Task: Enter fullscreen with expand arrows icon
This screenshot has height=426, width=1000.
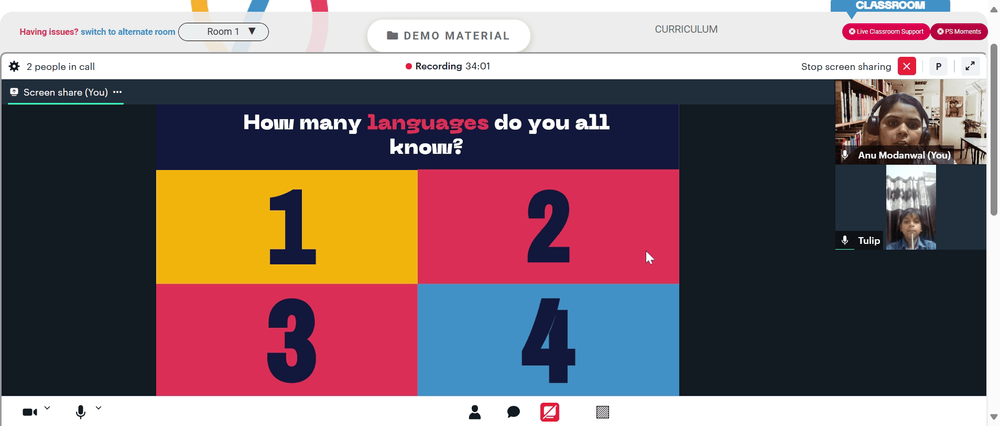Action: coord(970,66)
